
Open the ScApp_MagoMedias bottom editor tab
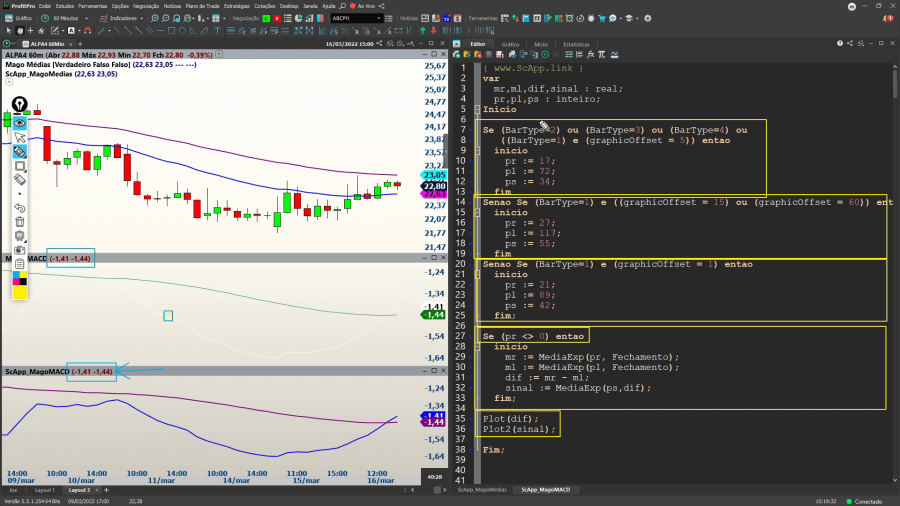click(482, 490)
